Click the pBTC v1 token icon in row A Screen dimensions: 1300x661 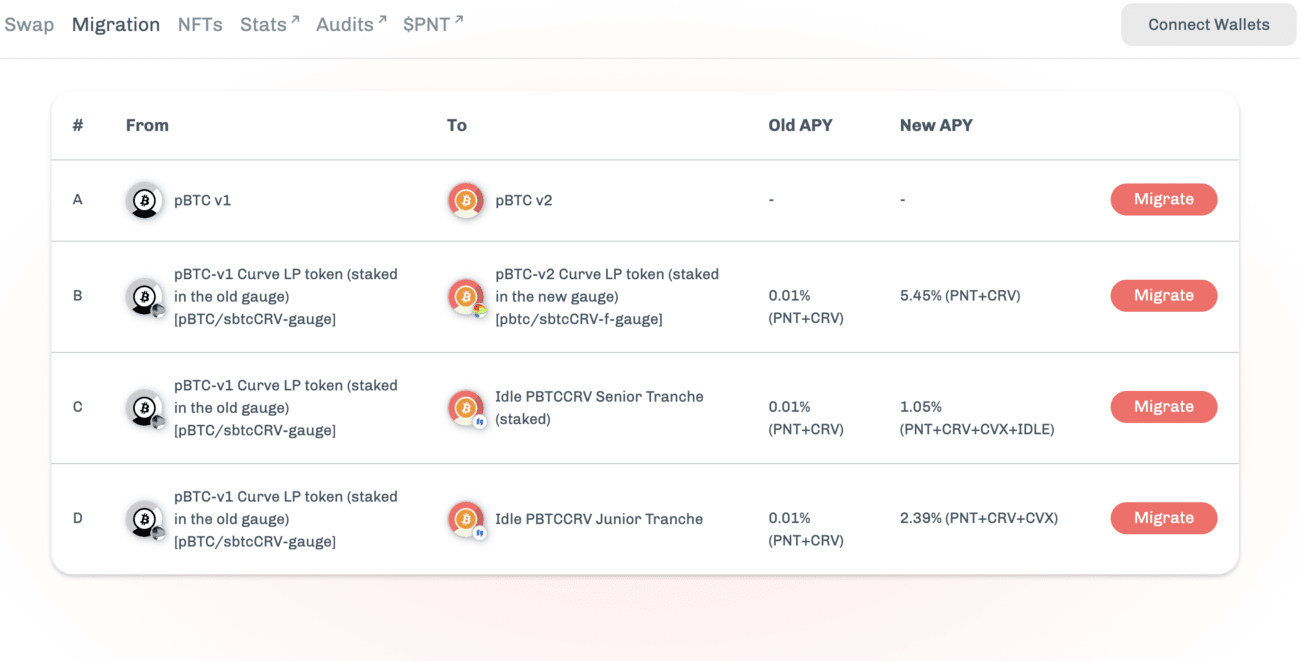tap(145, 201)
